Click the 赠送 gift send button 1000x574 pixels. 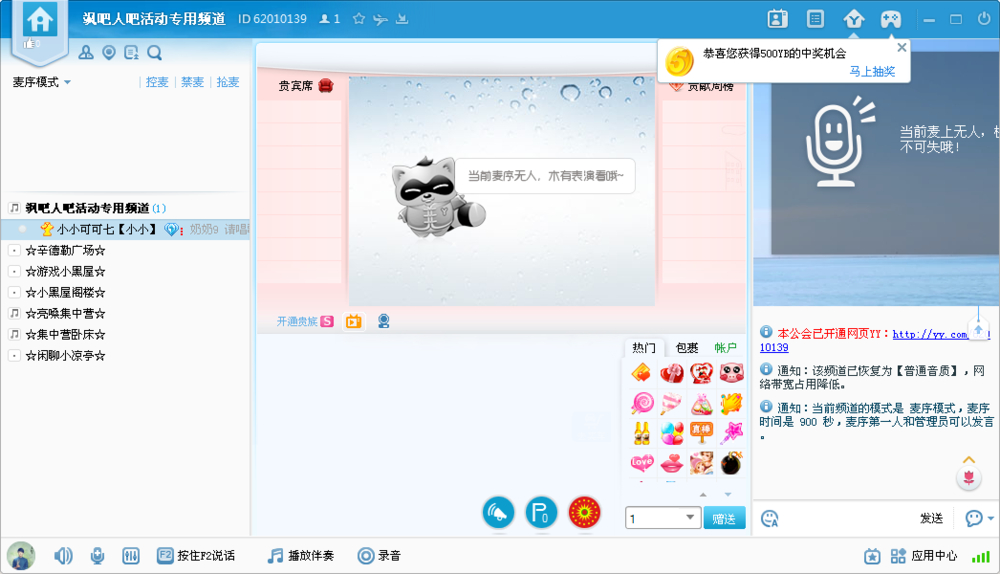click(x=724, y=519)
